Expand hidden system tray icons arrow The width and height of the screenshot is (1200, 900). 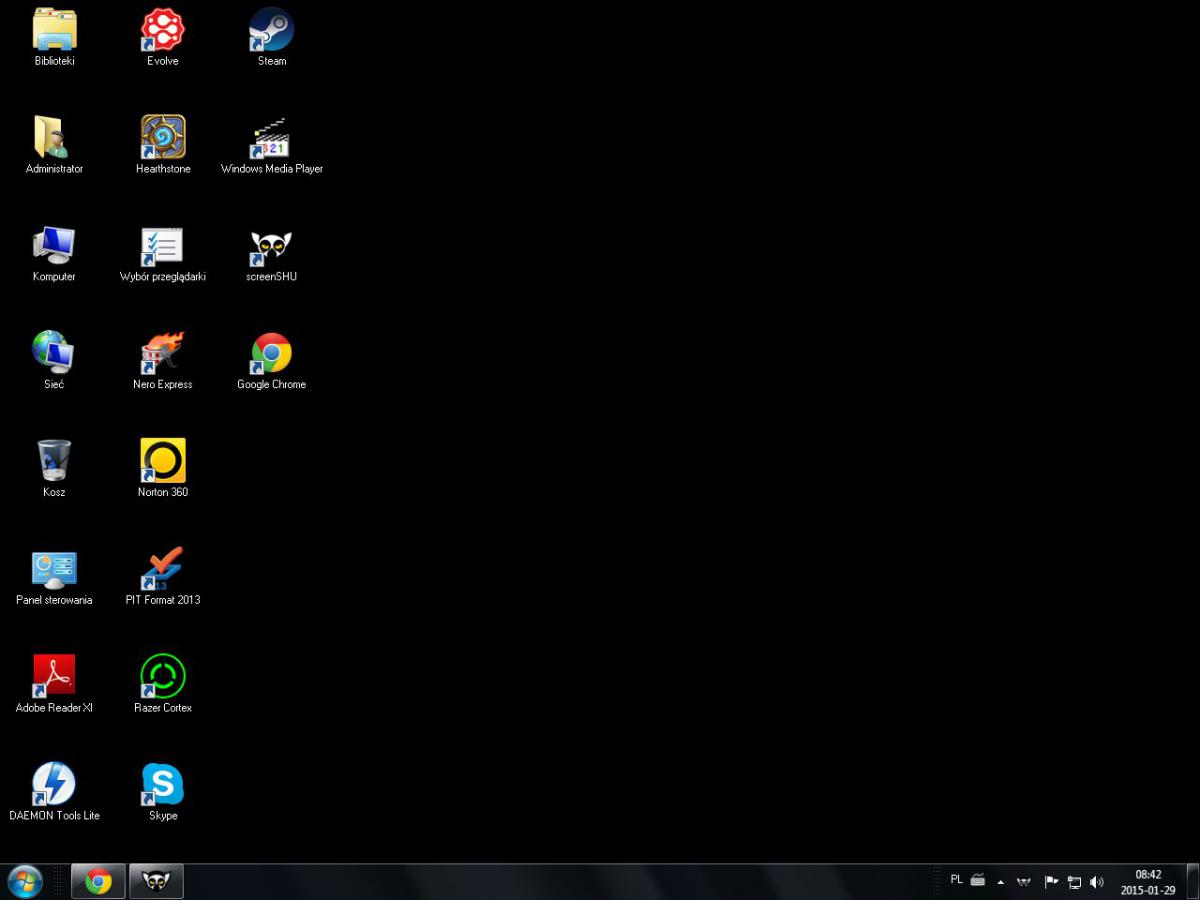[1001, 882]
